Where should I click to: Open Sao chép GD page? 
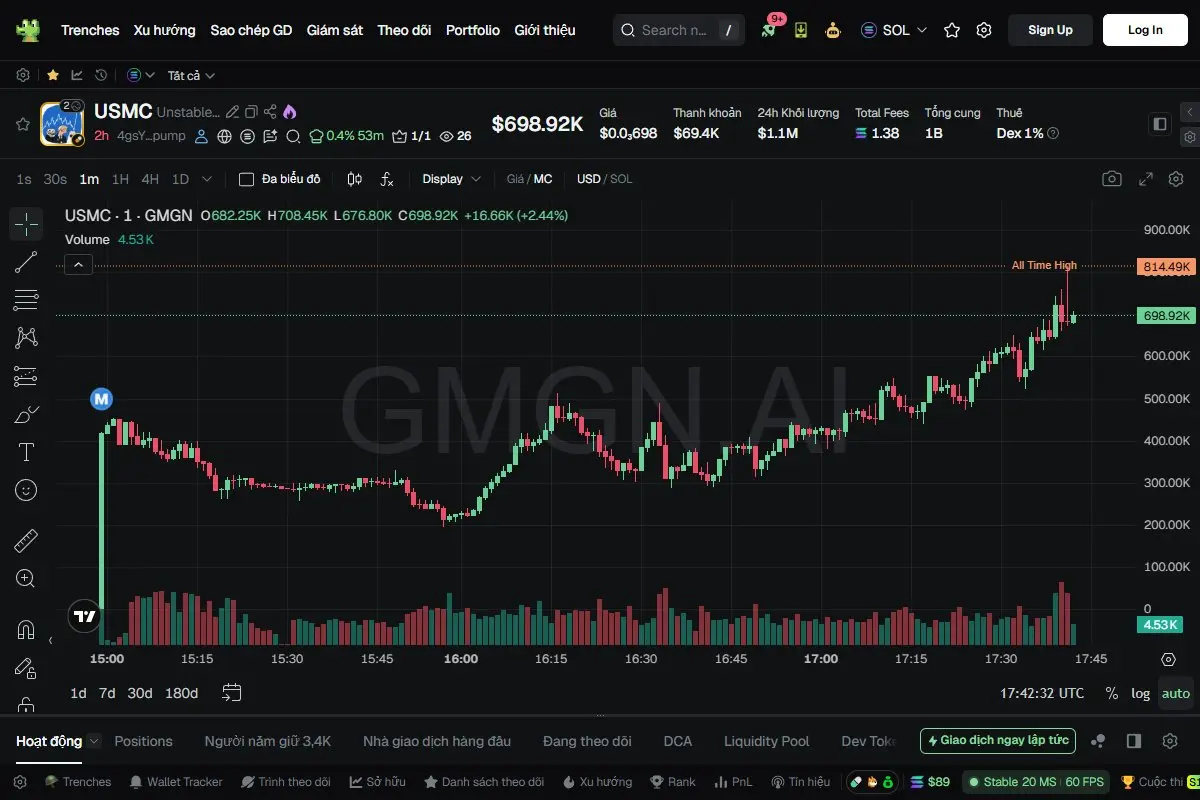251,30
